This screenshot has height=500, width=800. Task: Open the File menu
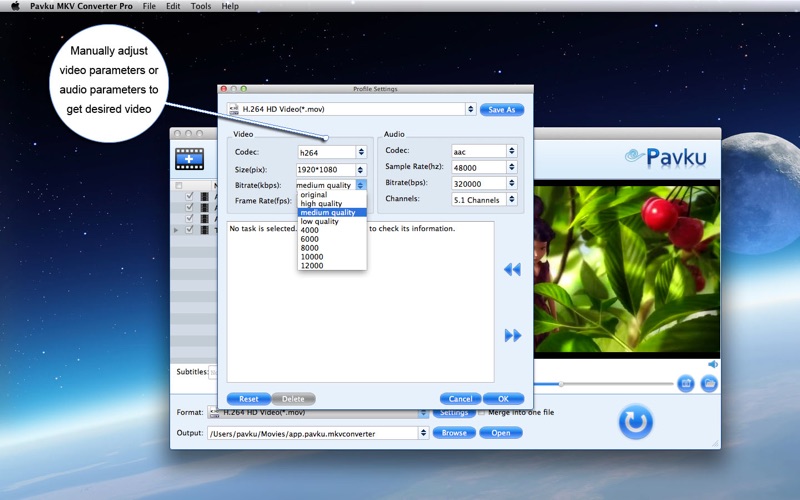(x=149, y=6)
